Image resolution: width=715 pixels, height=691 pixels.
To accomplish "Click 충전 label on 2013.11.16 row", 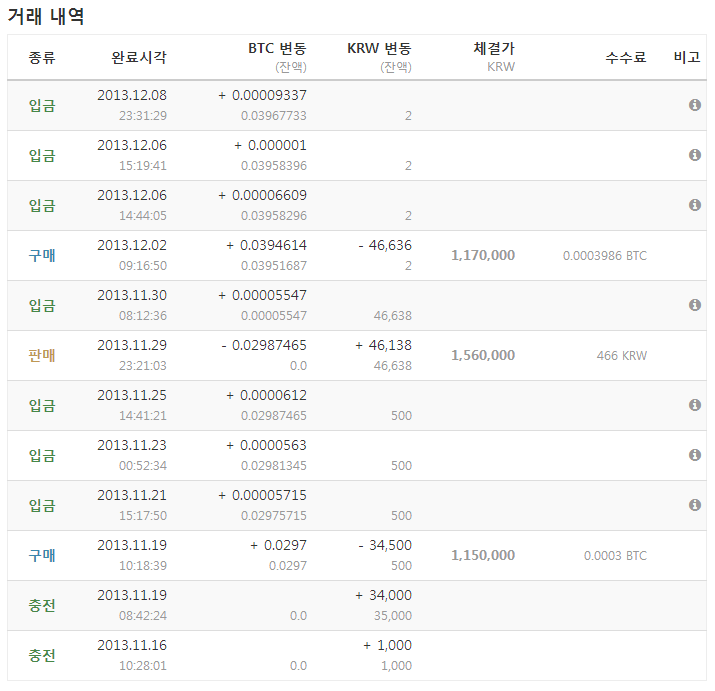I will tap(42, 656).
